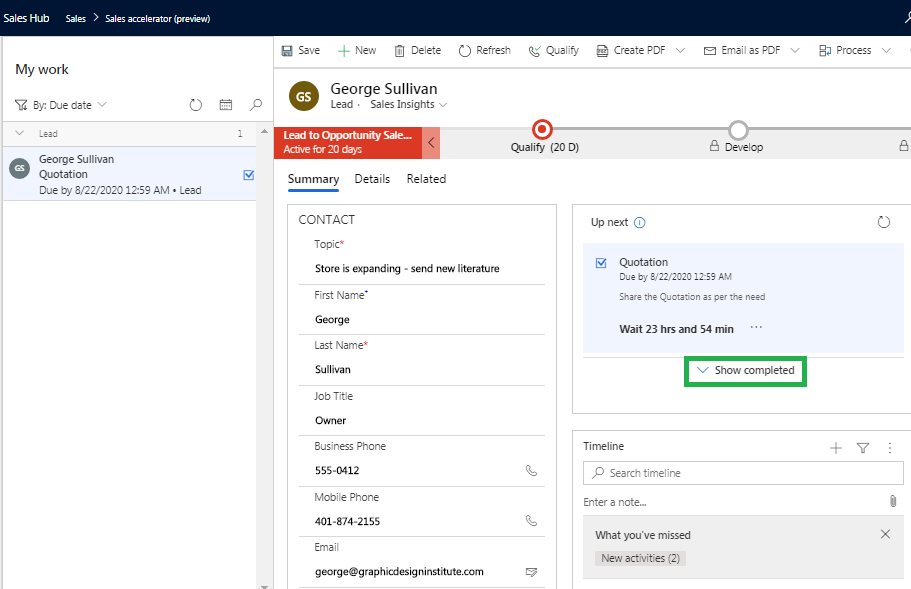911x589 pixels.
Task: Create a New record
Action: tap(357, 51)
